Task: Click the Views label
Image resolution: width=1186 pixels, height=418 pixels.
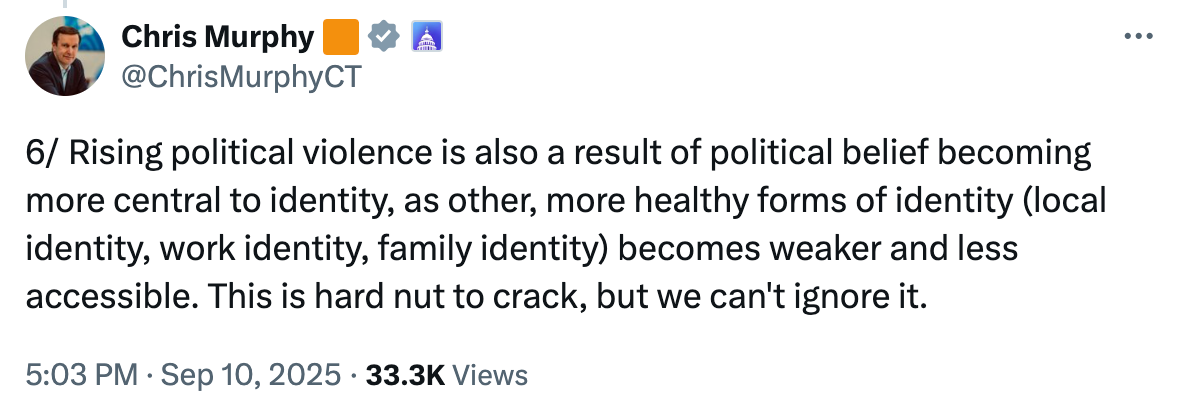Action: tap(494, 375)
